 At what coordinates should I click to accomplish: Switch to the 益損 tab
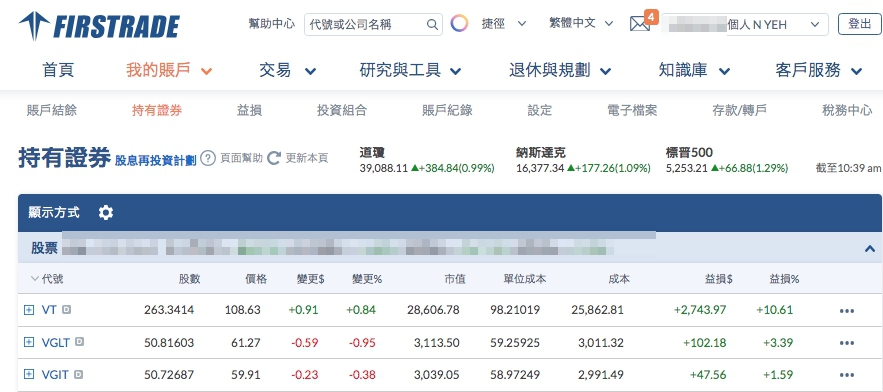click(249, 110)
